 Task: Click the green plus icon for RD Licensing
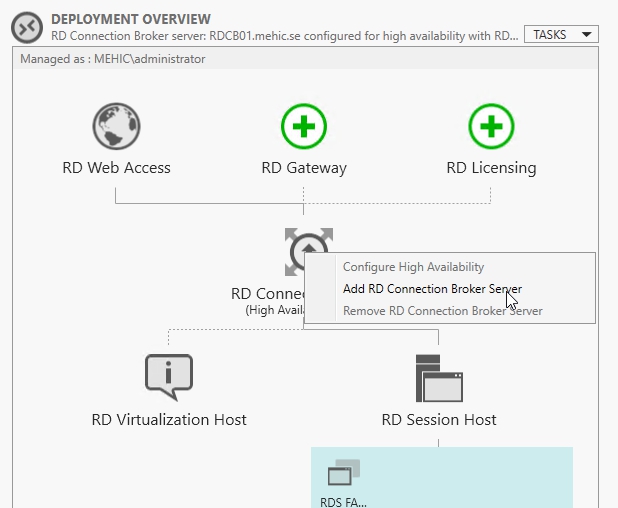click(x=491, y=127)
